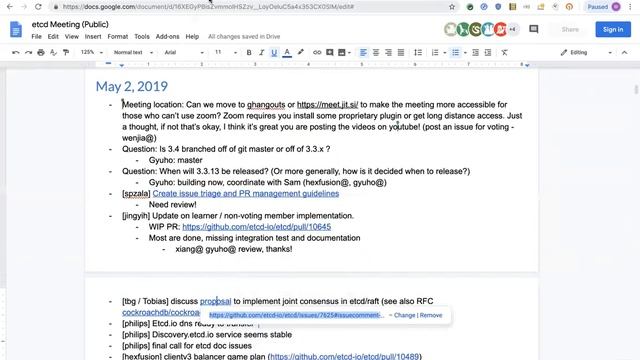Click the vertical scrollbar thumb
This screenshot has width=640, height=360.
click(636, 89)
